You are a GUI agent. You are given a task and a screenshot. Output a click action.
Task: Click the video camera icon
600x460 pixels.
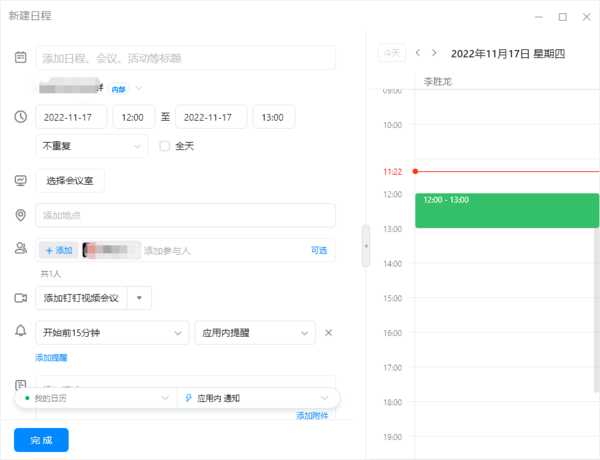tap(20, 298)
